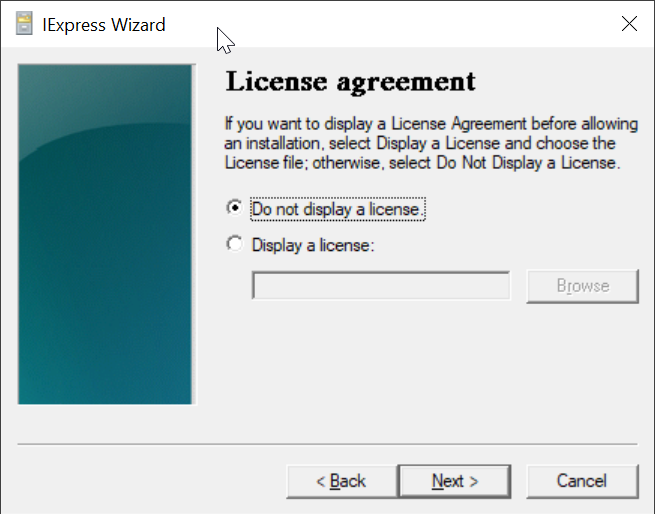
Task: Go to the previous step with Back
Action: click(x=341, y=481)
